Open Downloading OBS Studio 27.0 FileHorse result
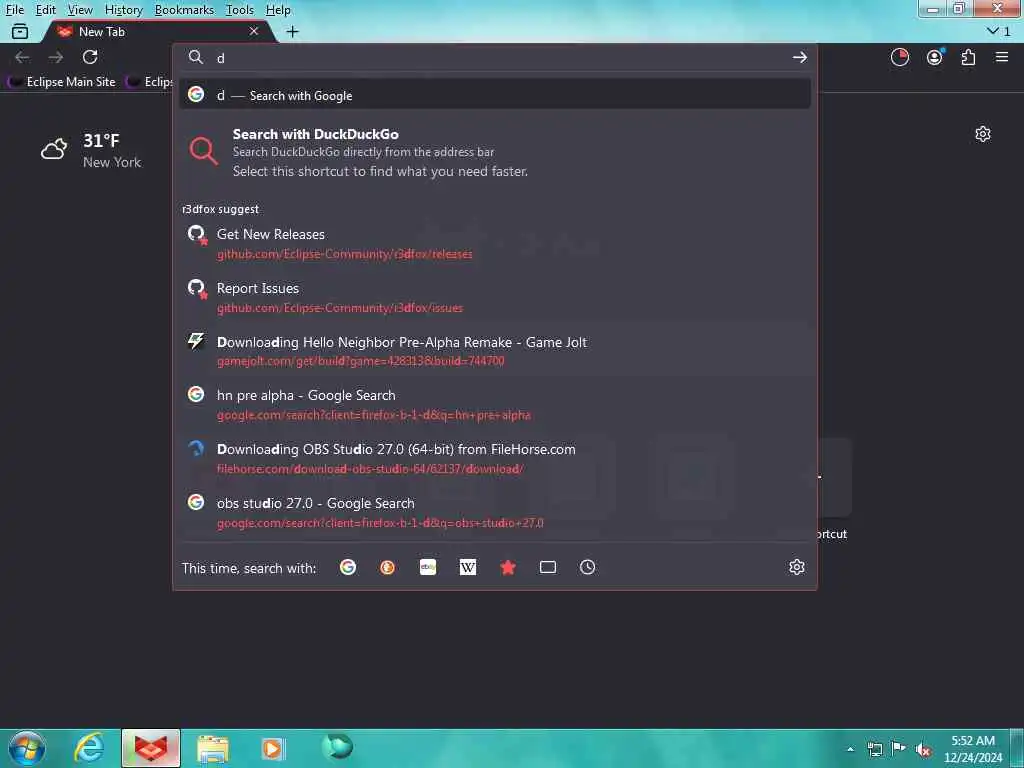 494,458
